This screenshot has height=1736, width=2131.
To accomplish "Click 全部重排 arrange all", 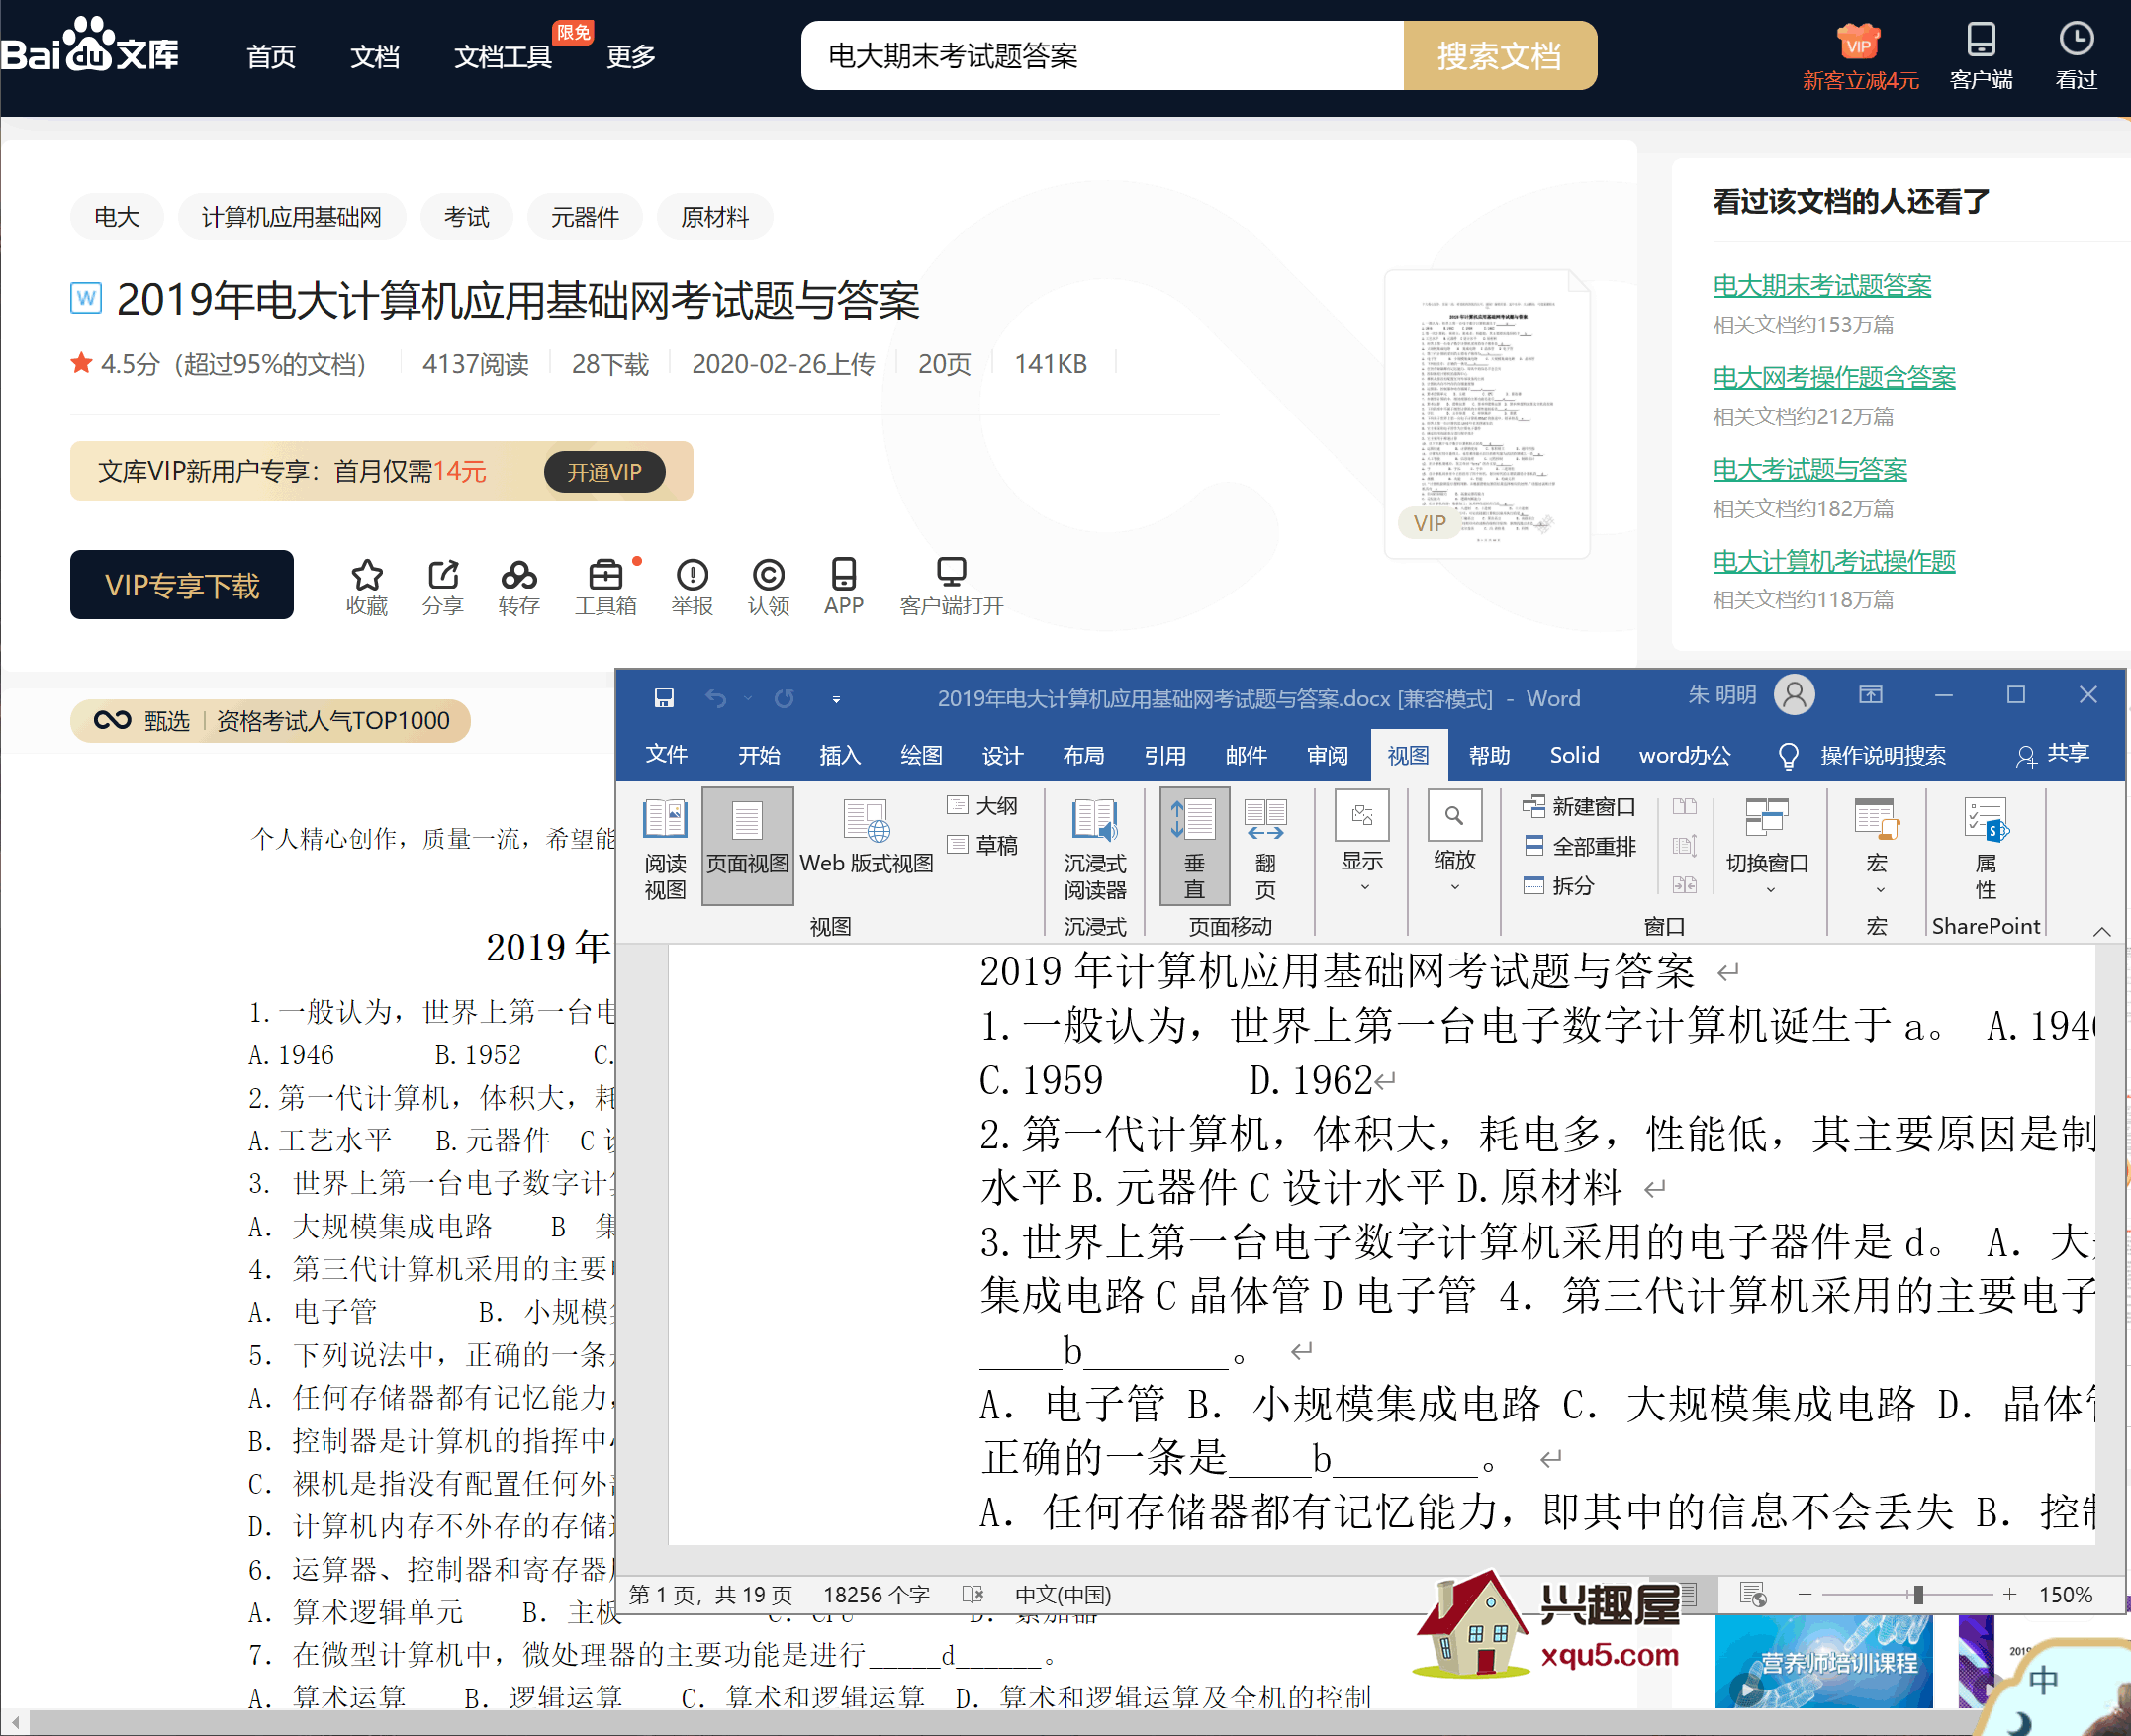I will (x=1579, y=846).
